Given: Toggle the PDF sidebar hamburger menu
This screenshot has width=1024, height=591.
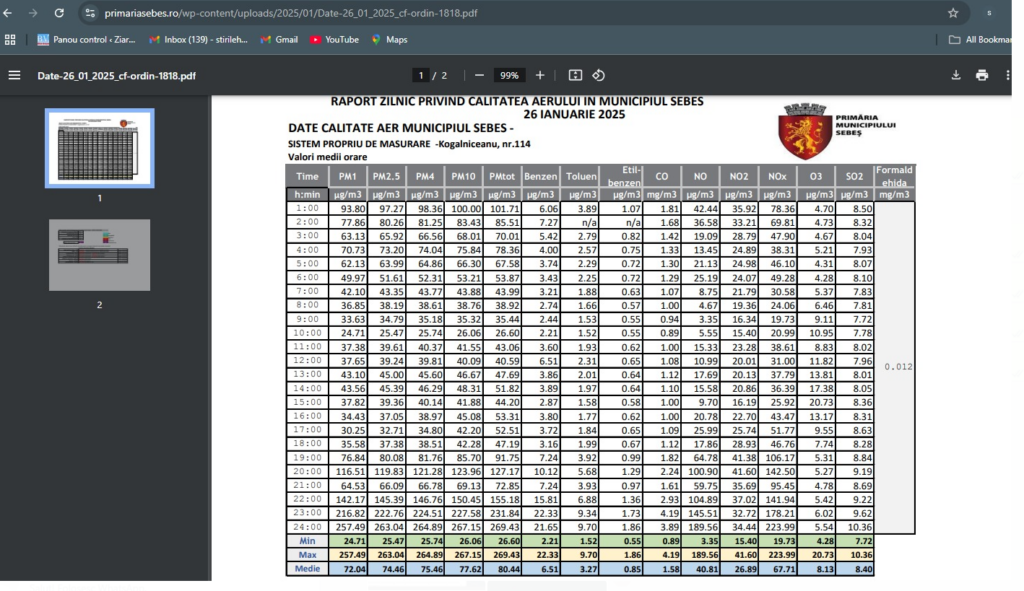Looking at the screenshot, I should (x=14, y=75).
